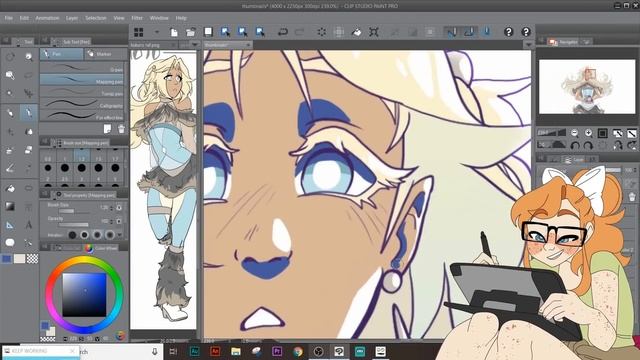Click Navigator fit to screen icon
This screenshot has width=640, height=360.
point(602,133)
